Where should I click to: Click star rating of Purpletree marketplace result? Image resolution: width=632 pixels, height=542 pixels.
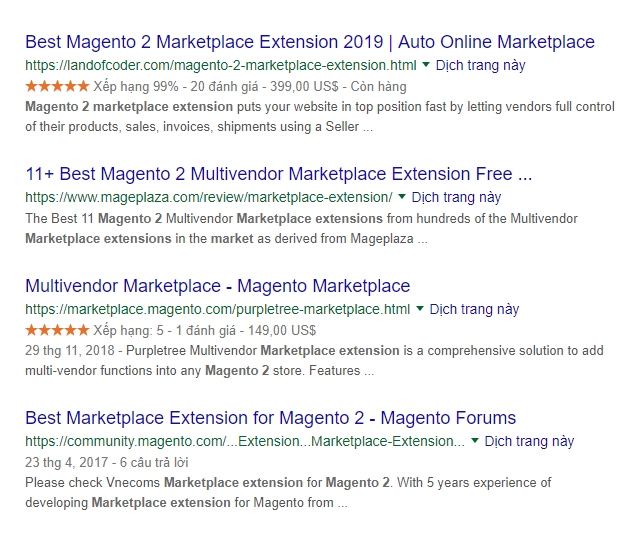tap(56, 330)
